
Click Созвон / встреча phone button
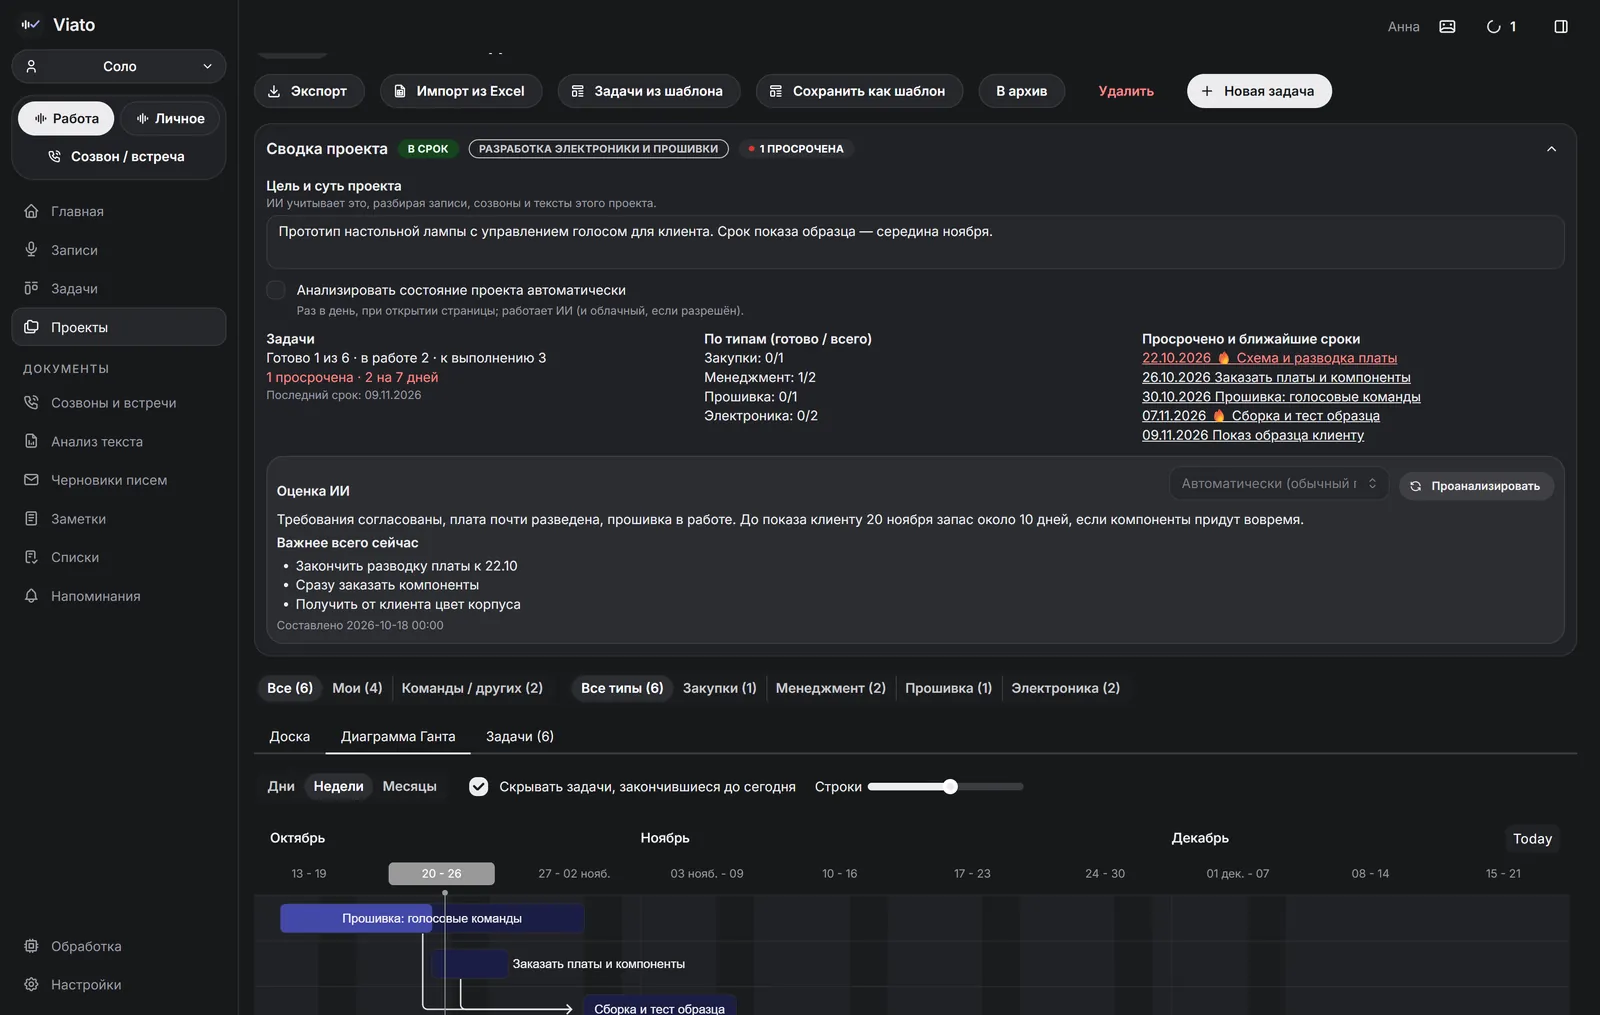[118, 156]
